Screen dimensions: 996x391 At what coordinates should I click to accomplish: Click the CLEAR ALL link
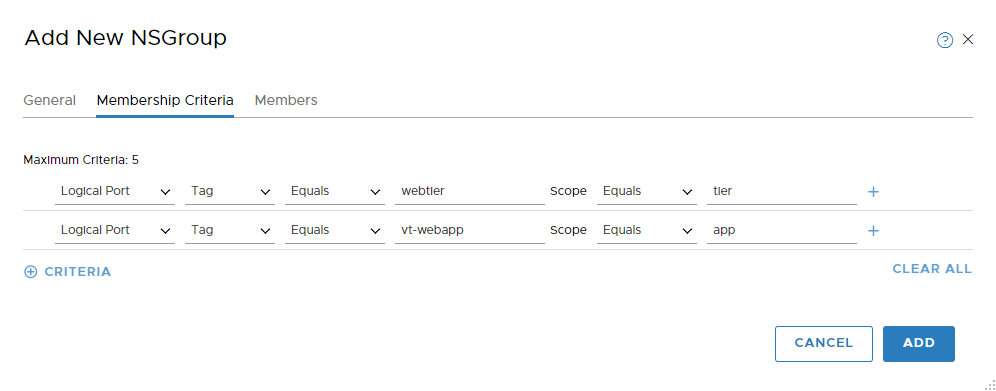coord(932,269)
